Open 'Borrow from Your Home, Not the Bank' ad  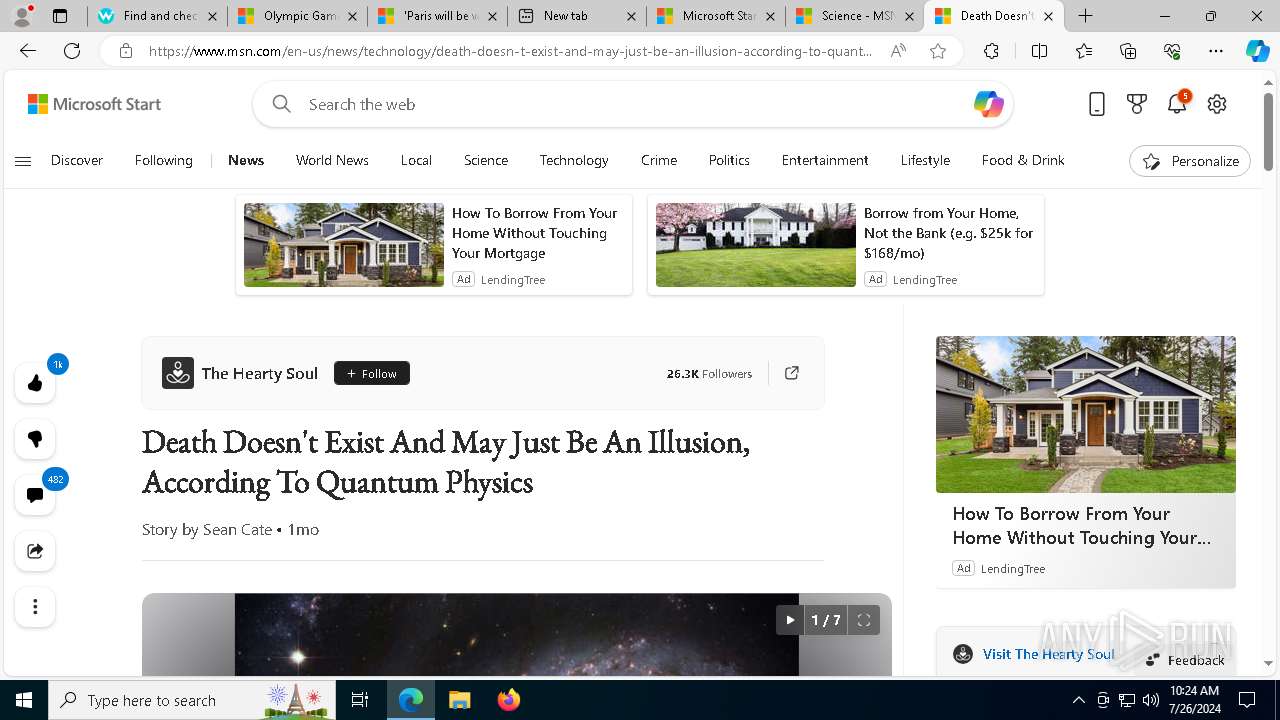point(845,245)
